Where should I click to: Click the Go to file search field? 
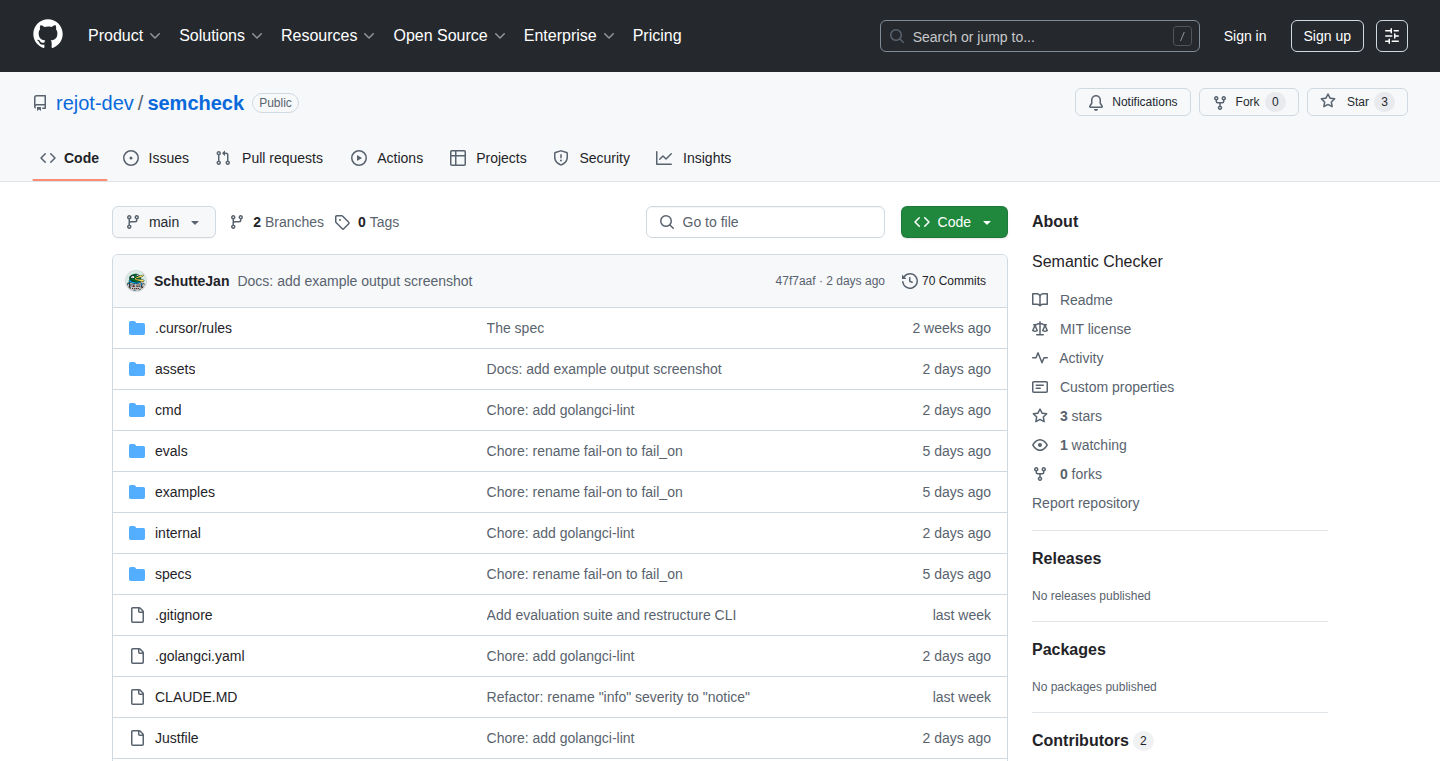pos(765,222)
